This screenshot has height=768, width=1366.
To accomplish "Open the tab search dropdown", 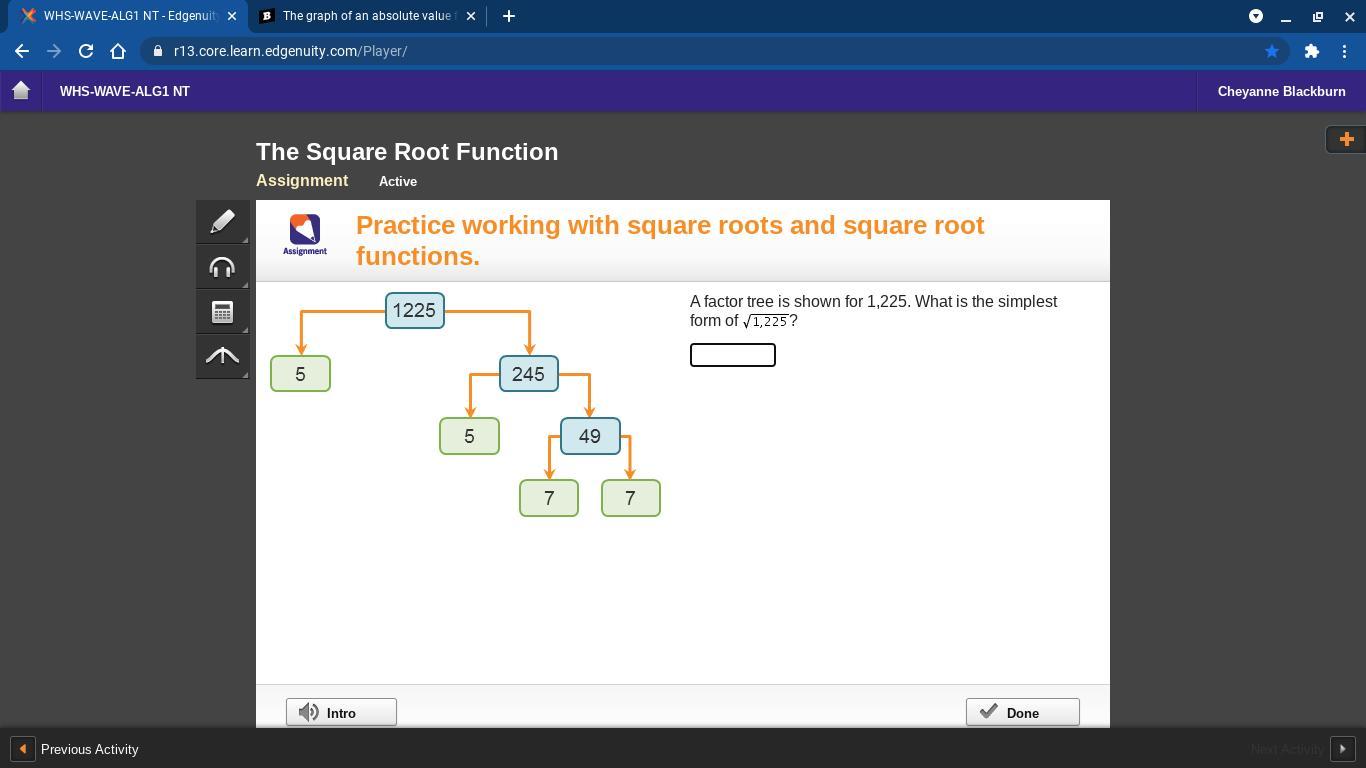I will point(1256,16).
